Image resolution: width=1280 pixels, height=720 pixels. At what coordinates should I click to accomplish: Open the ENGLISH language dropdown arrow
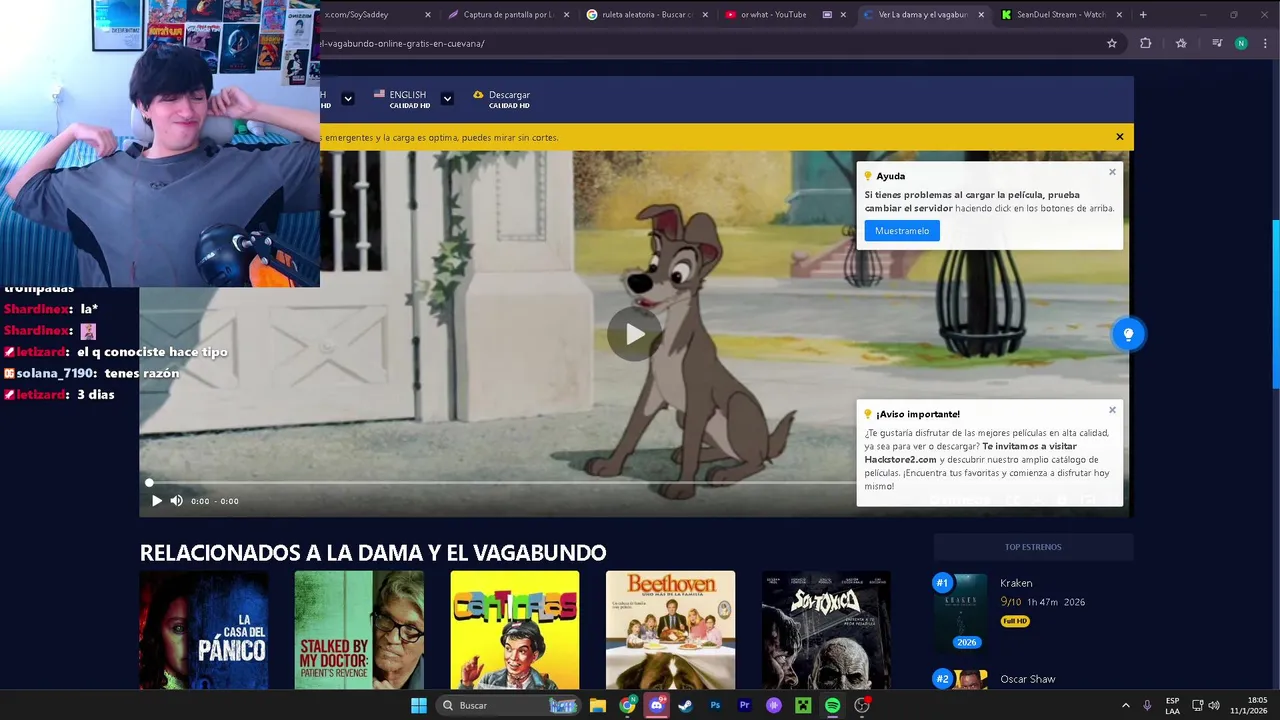[447, 99]
